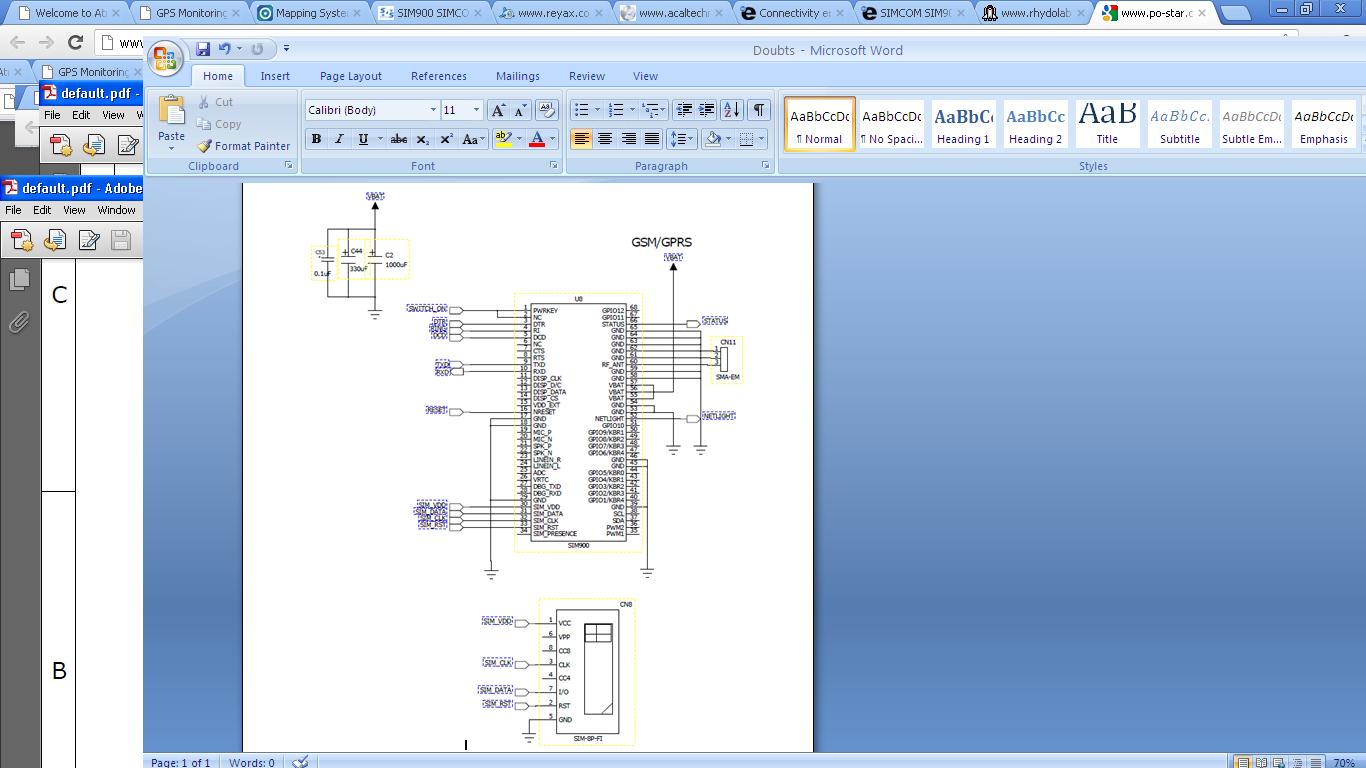
Task: Sort paragraphs using the A-Z icon
Action: (731, 110)
